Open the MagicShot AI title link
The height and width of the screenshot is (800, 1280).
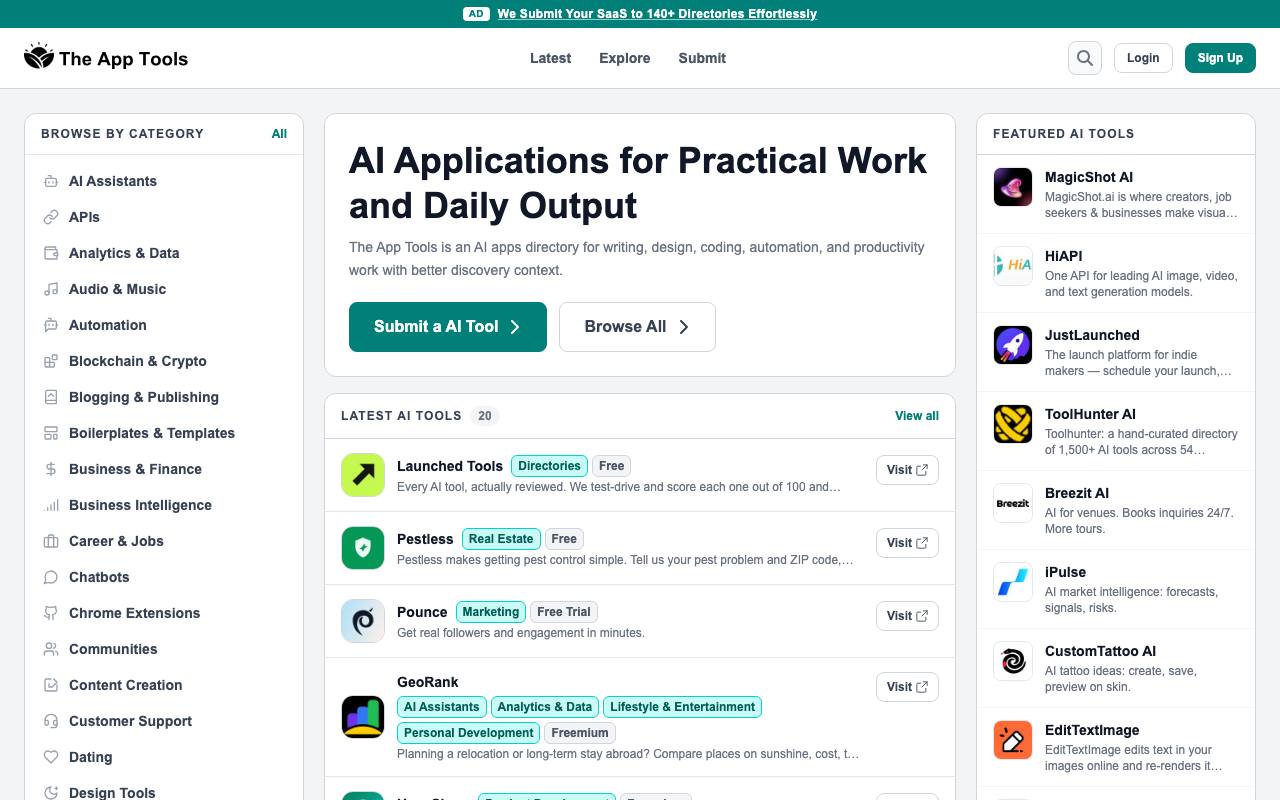1089,177
